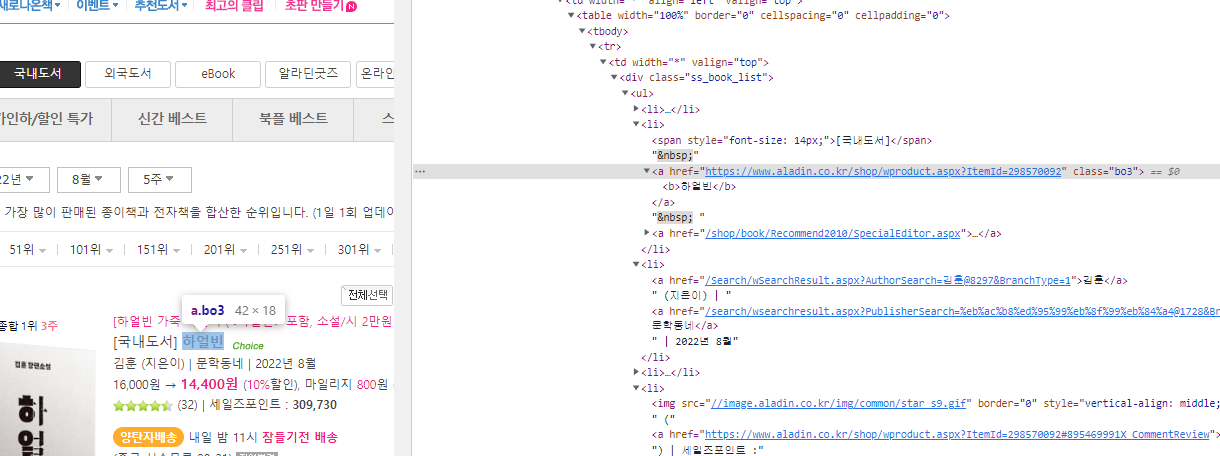The height and width of the screenshot is (456, 1220).
Task: Collapse the div class="ss_book_list" node
Action: [614, 78]
